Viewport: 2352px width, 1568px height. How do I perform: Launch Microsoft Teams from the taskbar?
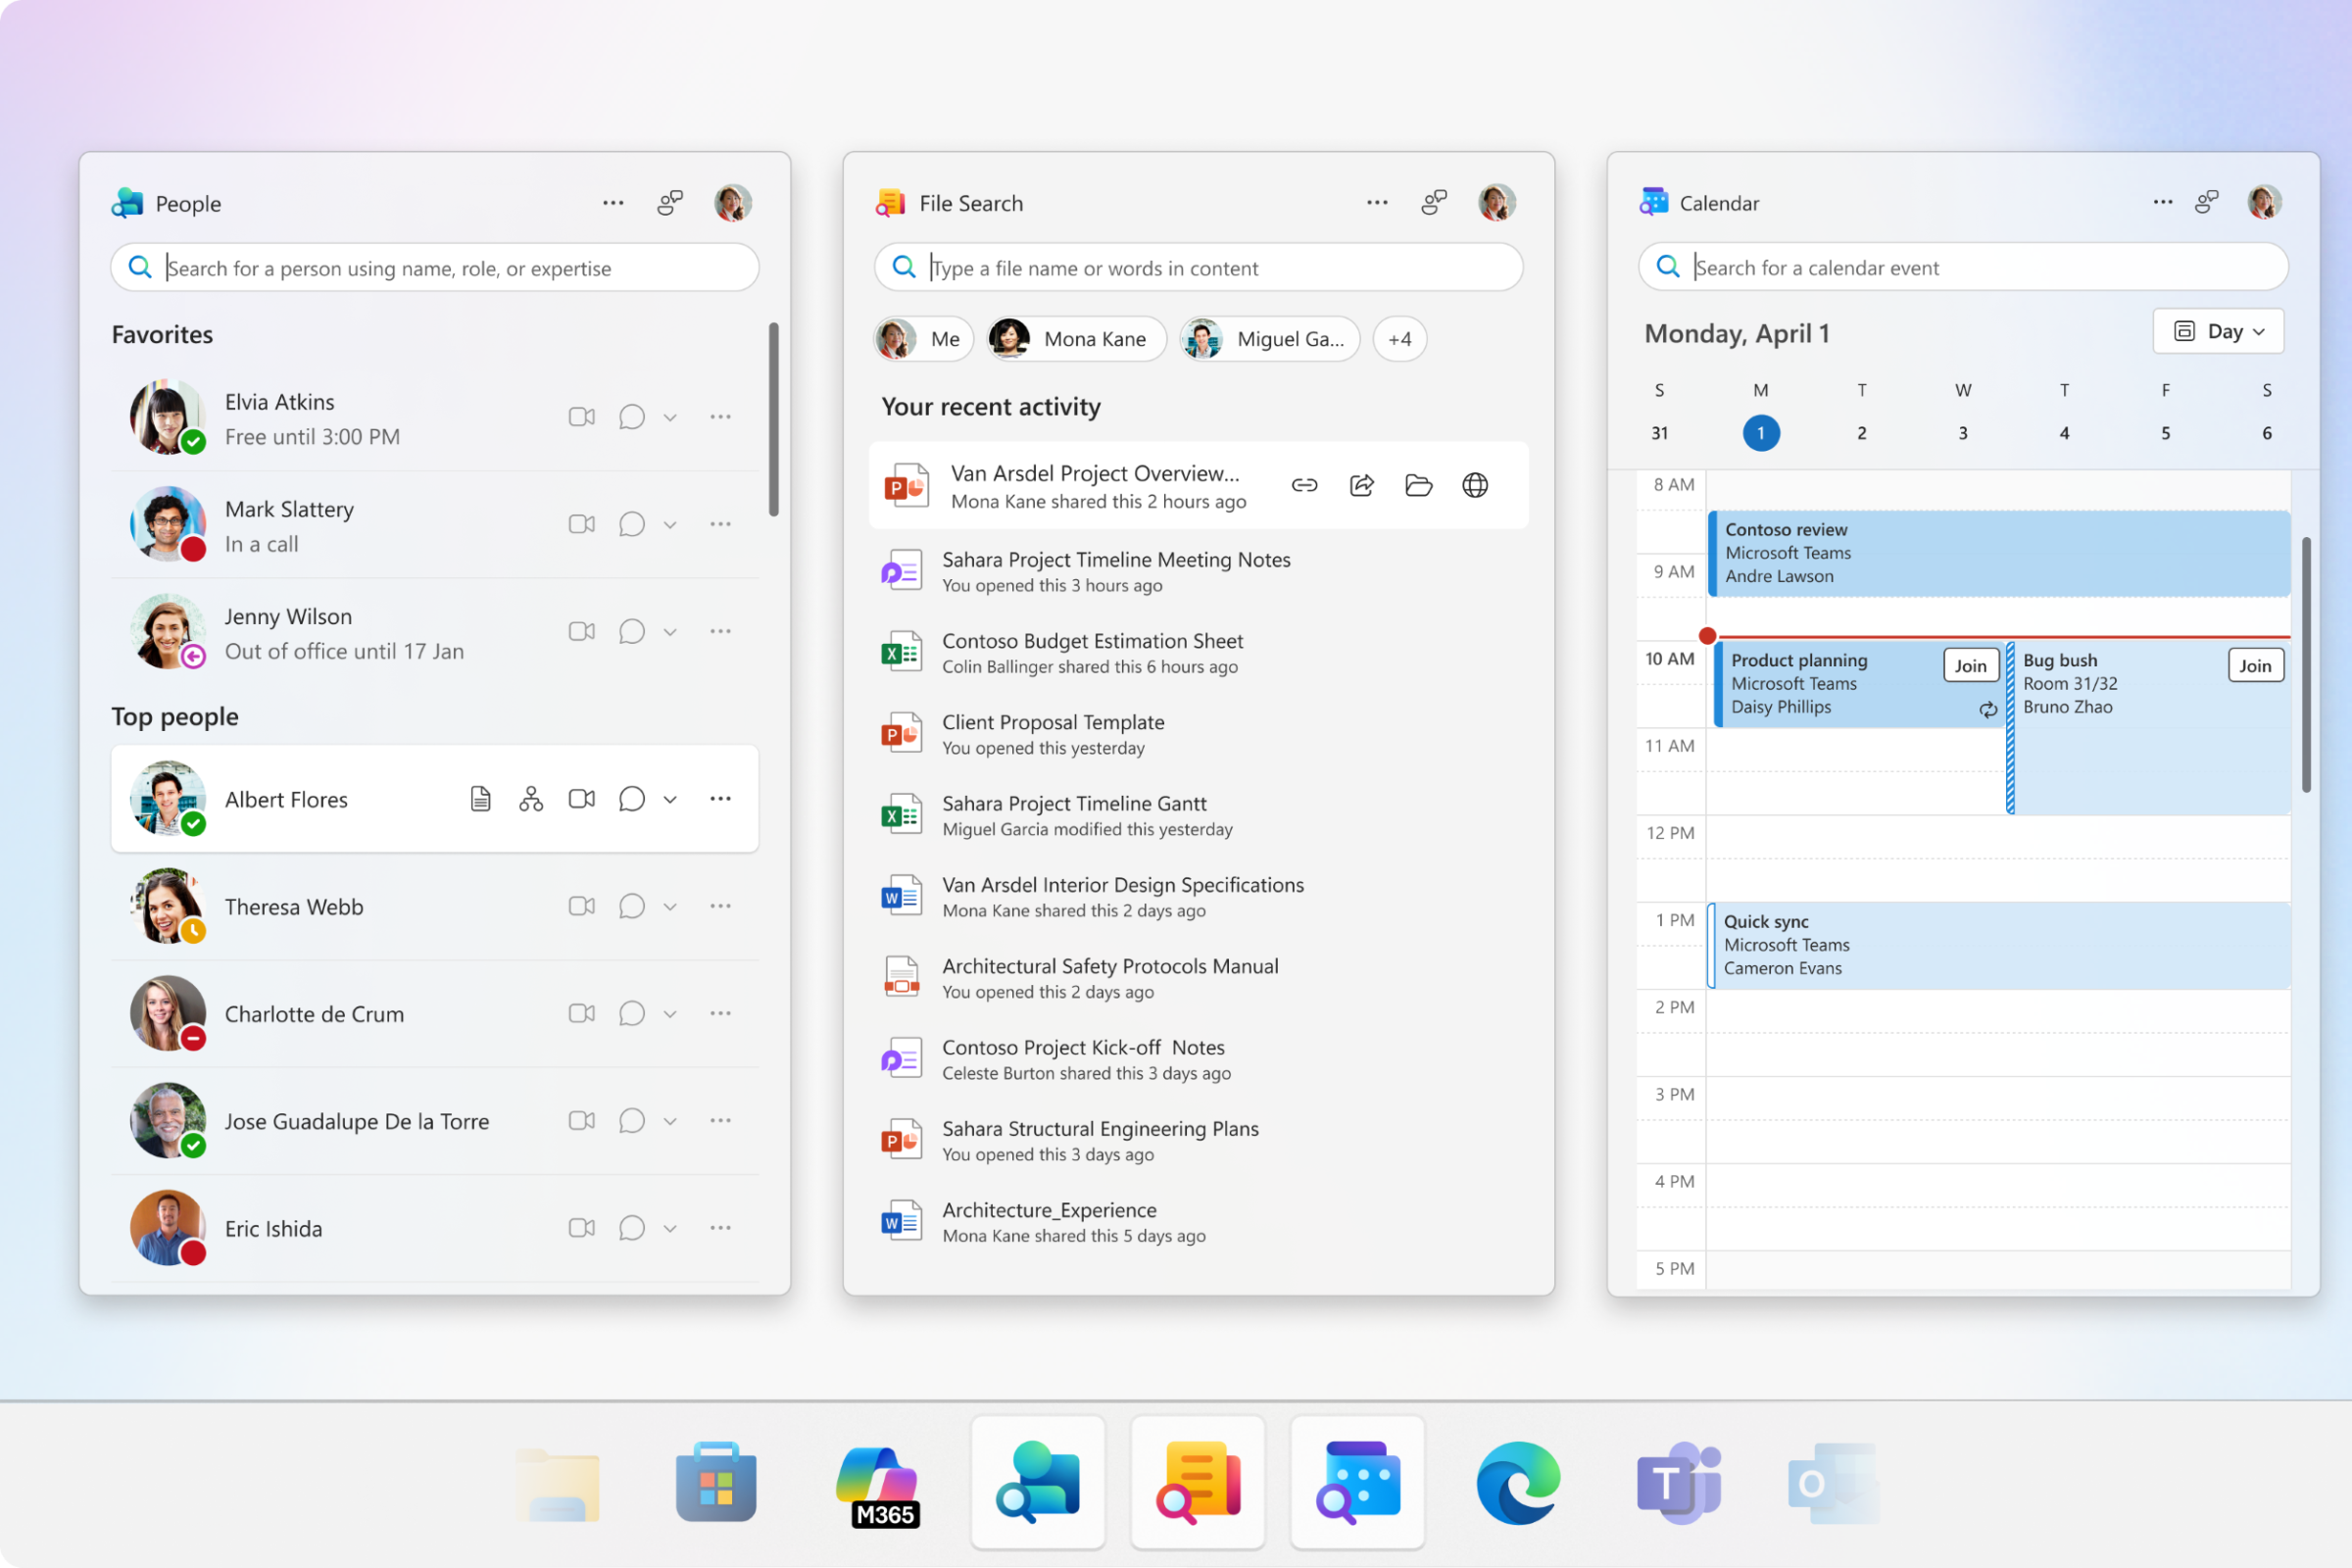pos(1676,1483)
